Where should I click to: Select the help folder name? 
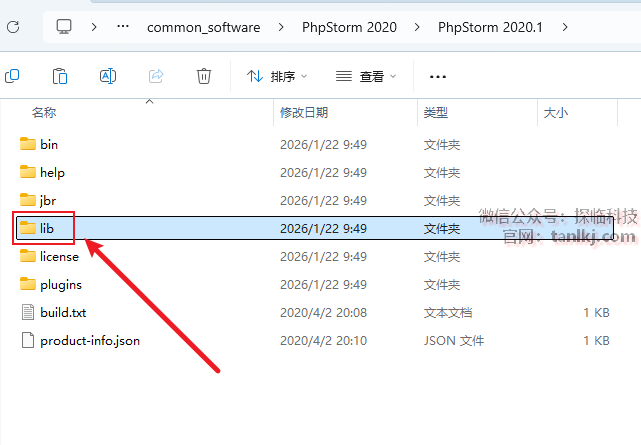coord(52,173)
